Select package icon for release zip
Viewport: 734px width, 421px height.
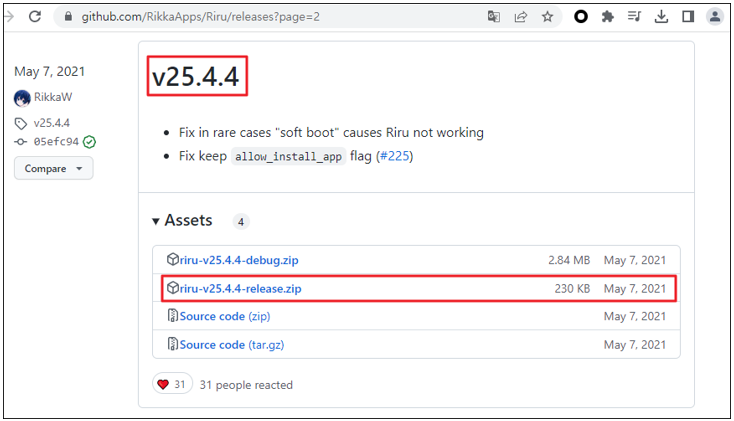pyautogui.click(x=173, y=288)
